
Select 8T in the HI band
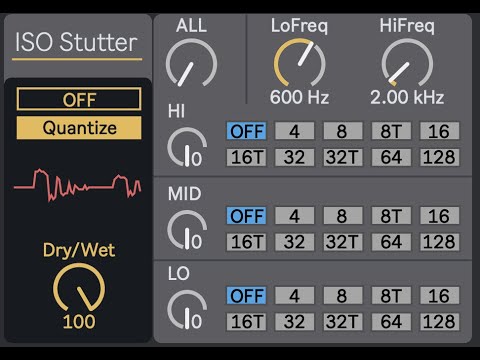click(x=391, y=131)
